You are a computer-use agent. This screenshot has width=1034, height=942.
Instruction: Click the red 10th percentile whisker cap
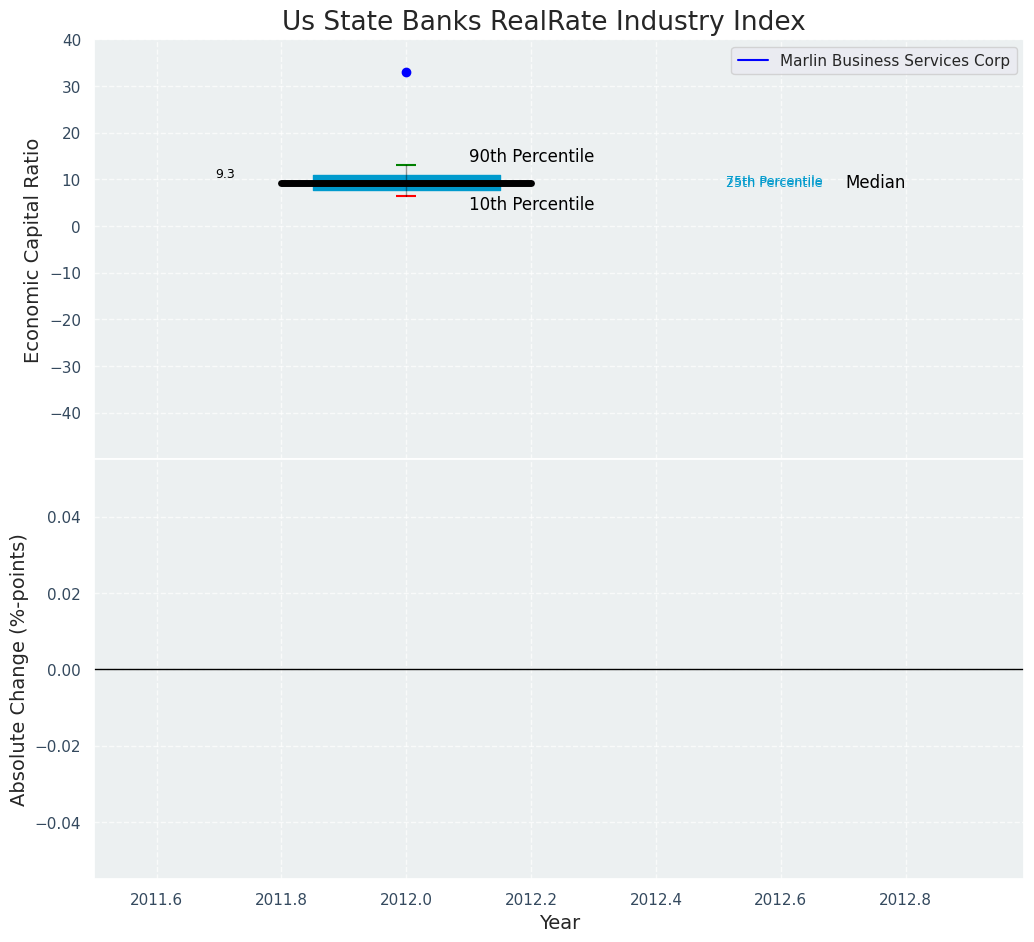coord(406,196)
